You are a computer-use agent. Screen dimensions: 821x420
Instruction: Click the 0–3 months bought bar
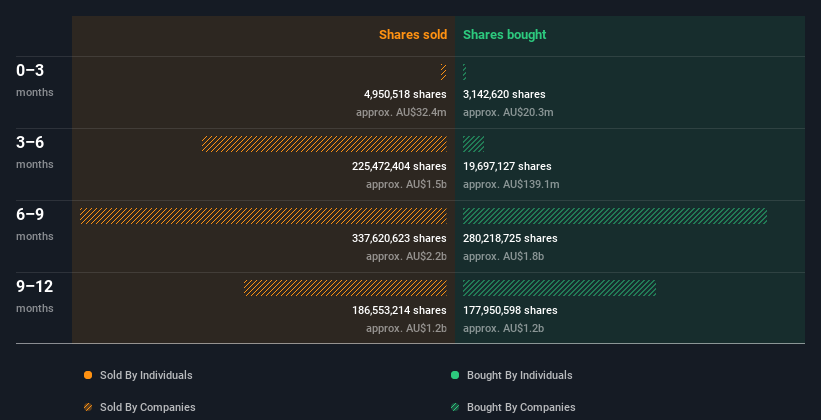coord(464,72)
